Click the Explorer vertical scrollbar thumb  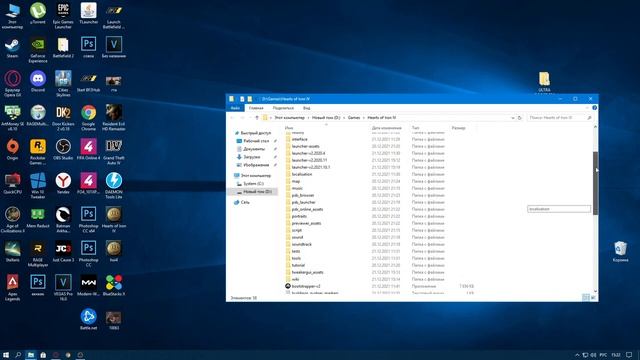[x=595, y=183]
